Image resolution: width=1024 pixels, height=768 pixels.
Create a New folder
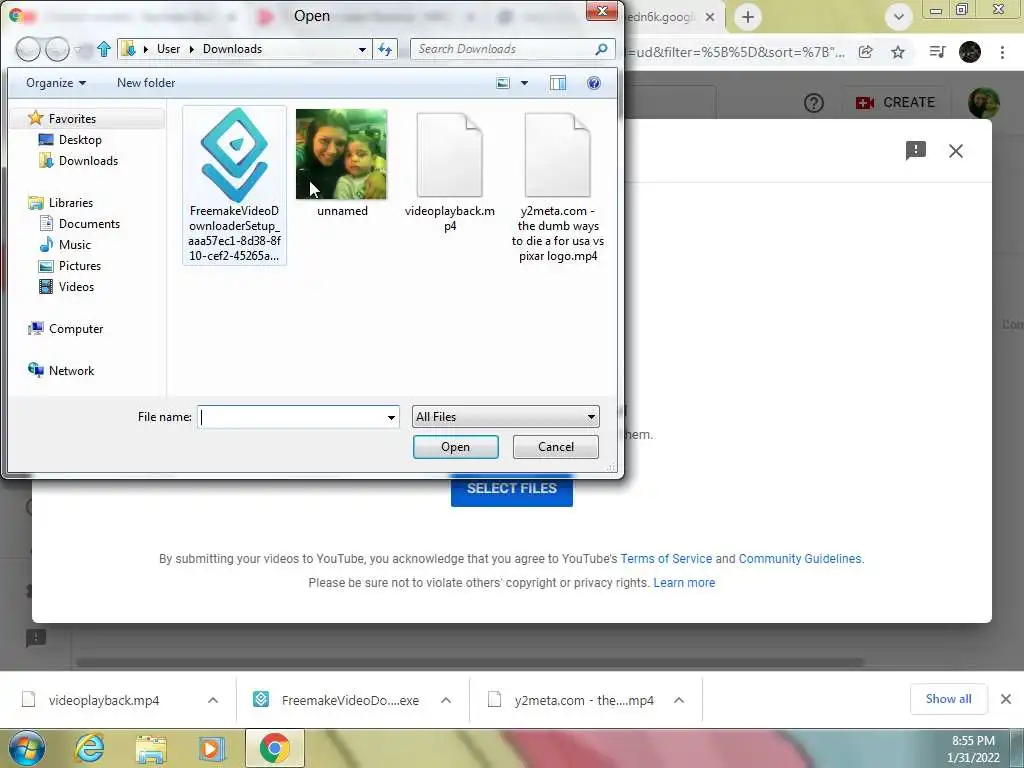(x=146, y=83)
